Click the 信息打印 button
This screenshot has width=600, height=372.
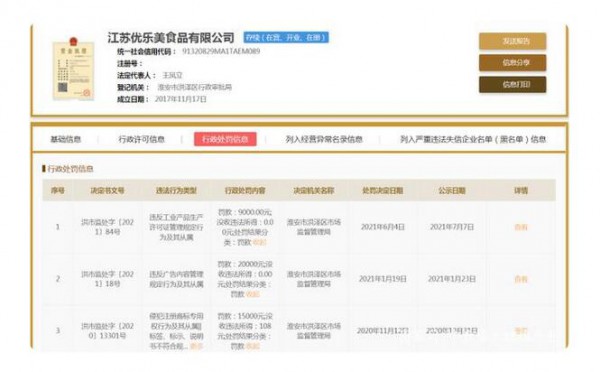tap(512, 85)
